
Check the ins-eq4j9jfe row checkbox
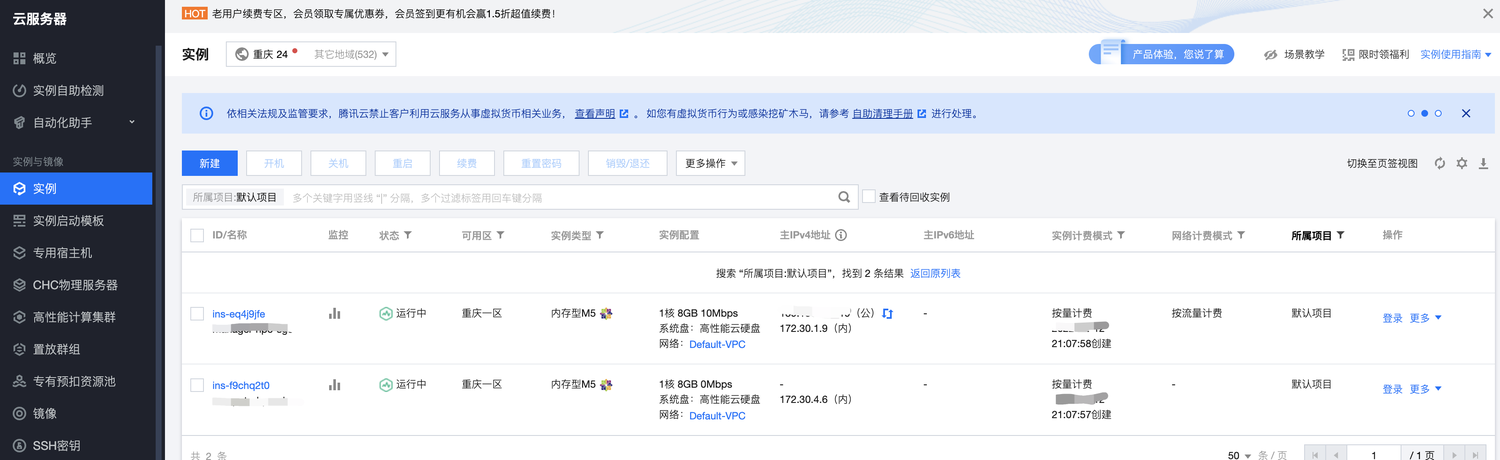[x=197, y=314]
